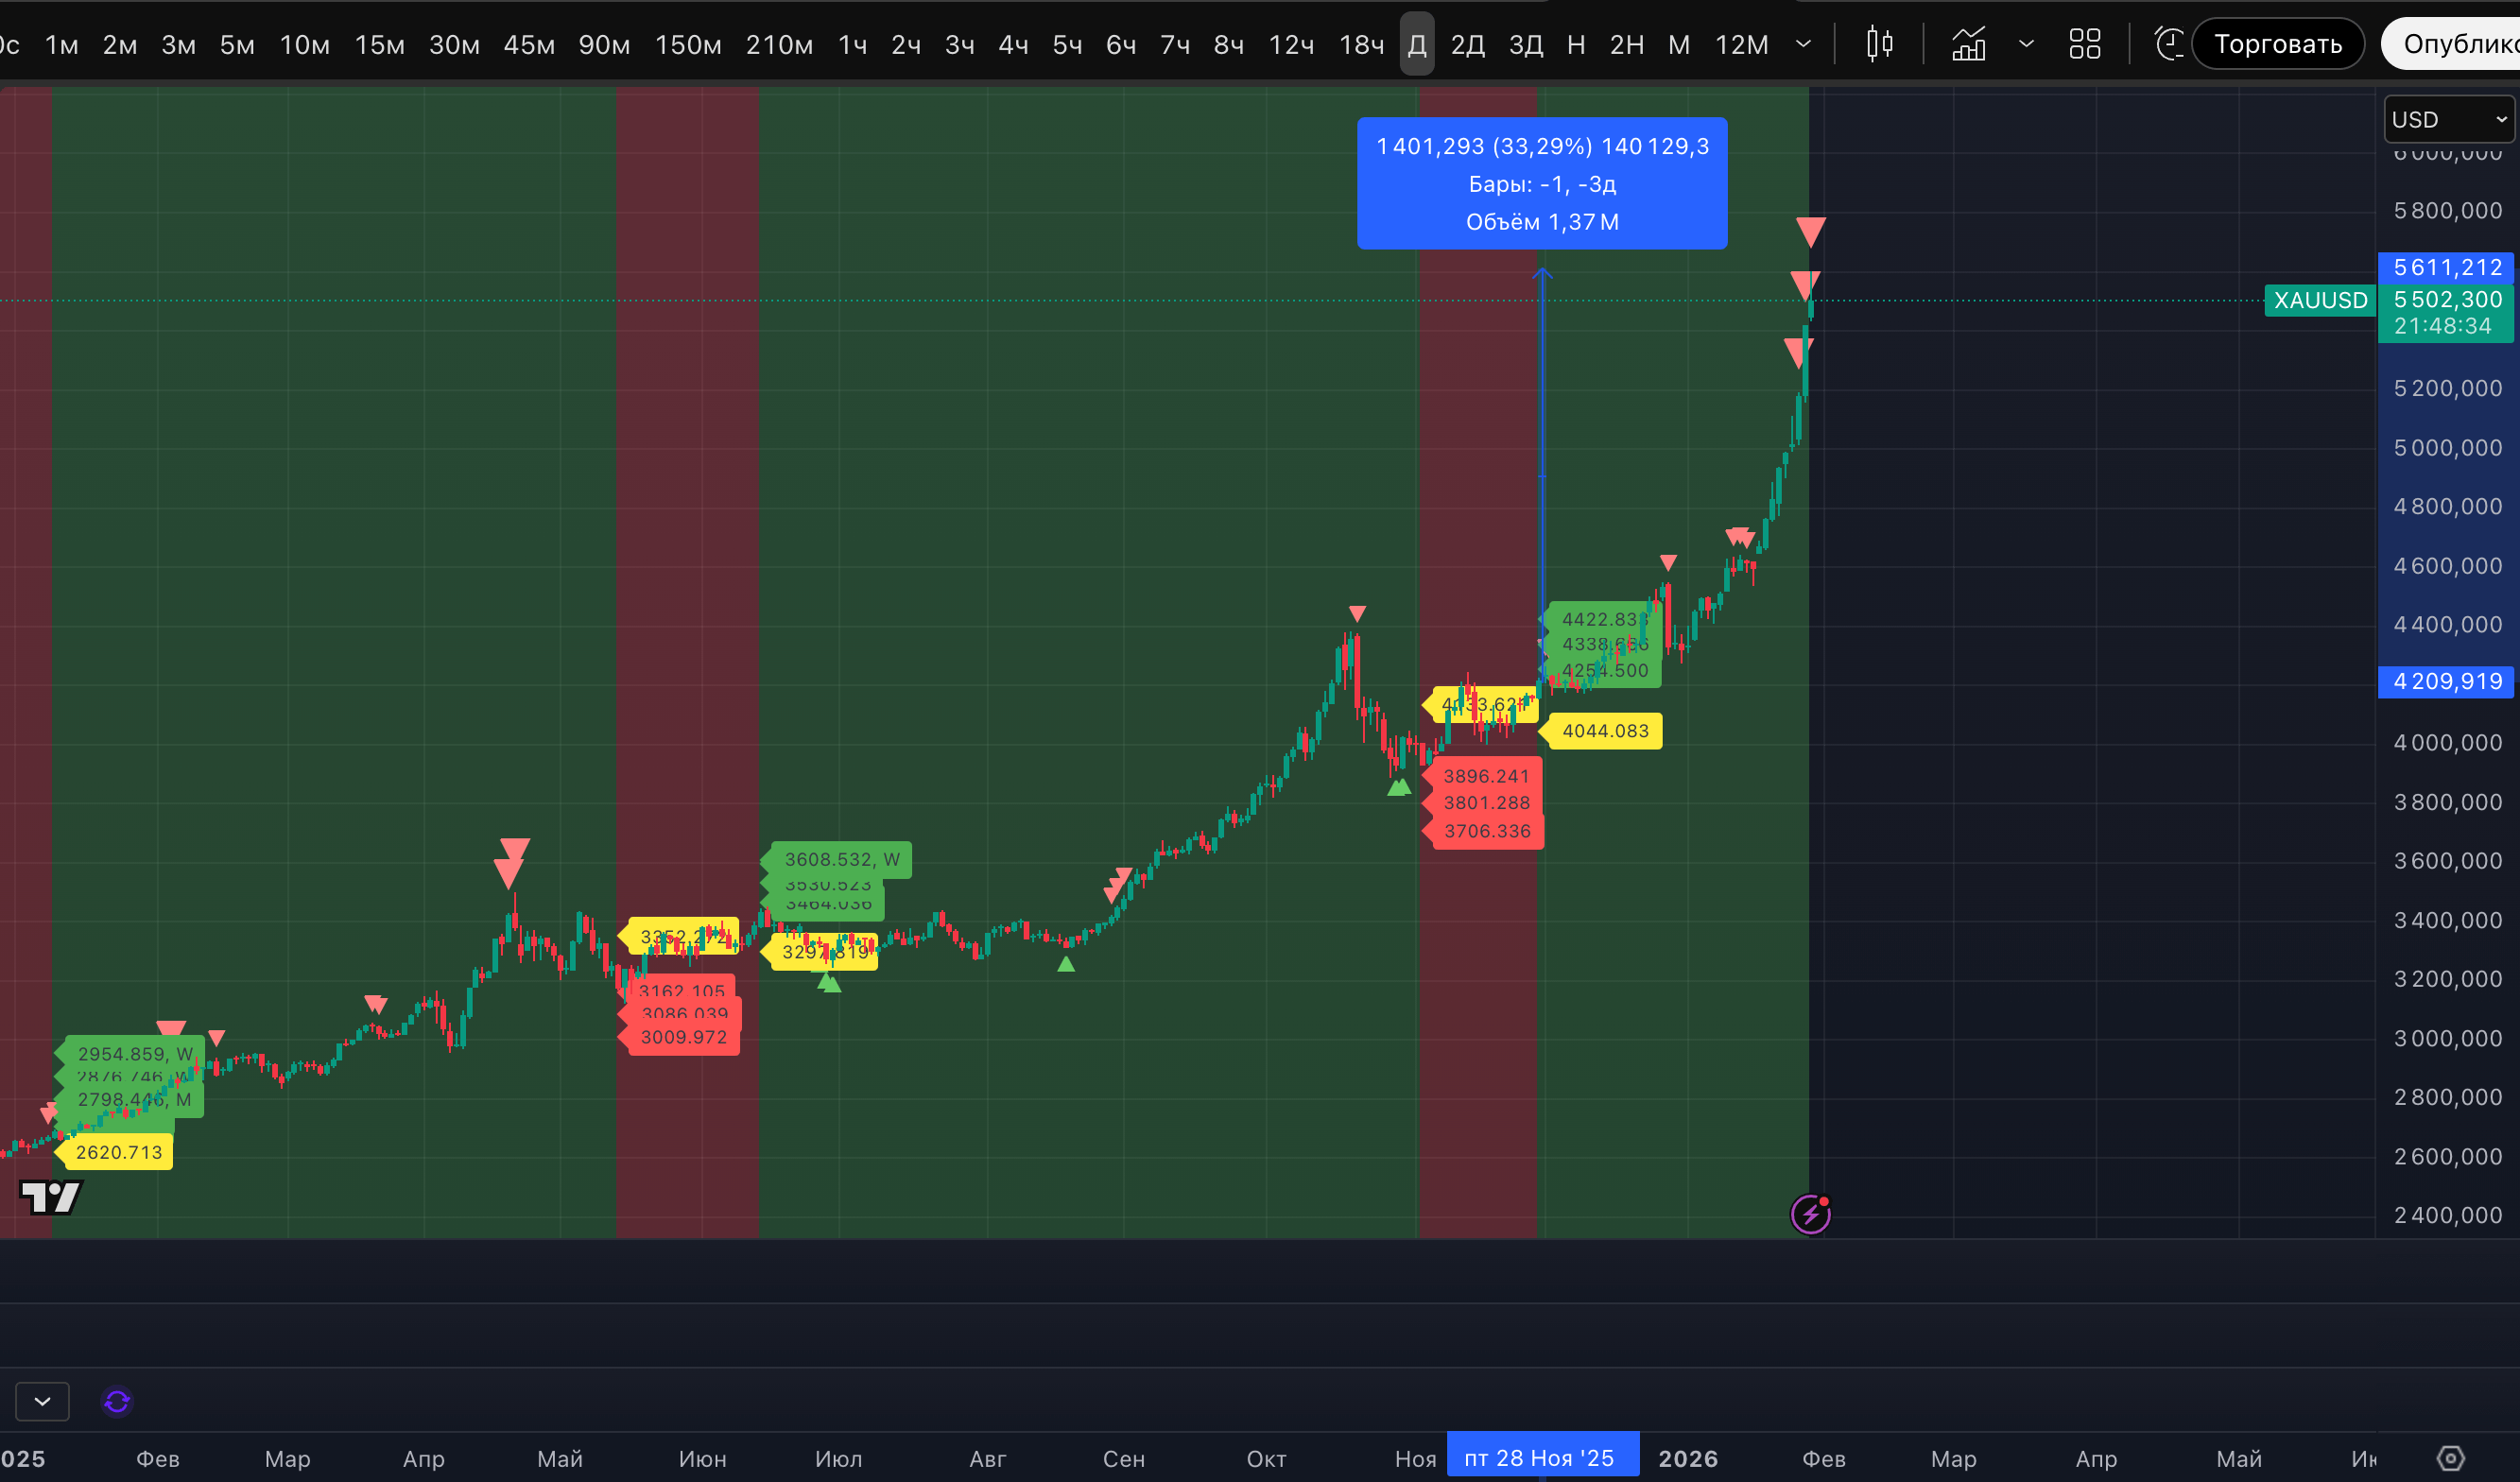Viewport: 2520px width, 1482px height.
Task: Collapse the bottom panel chevron button
Action: 42,1401
